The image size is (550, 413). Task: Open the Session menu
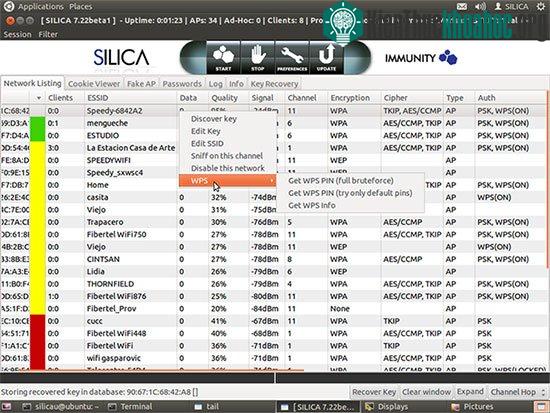point(17,34)
